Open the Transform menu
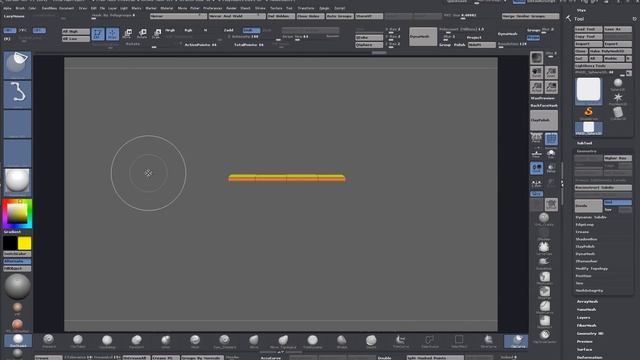 [306, 8]
